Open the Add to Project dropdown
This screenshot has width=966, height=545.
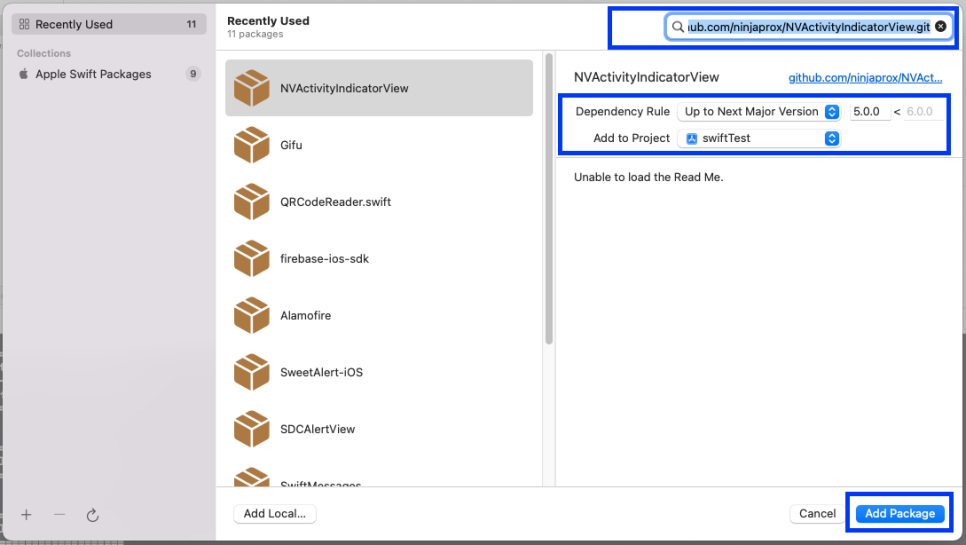coord(758,139)
